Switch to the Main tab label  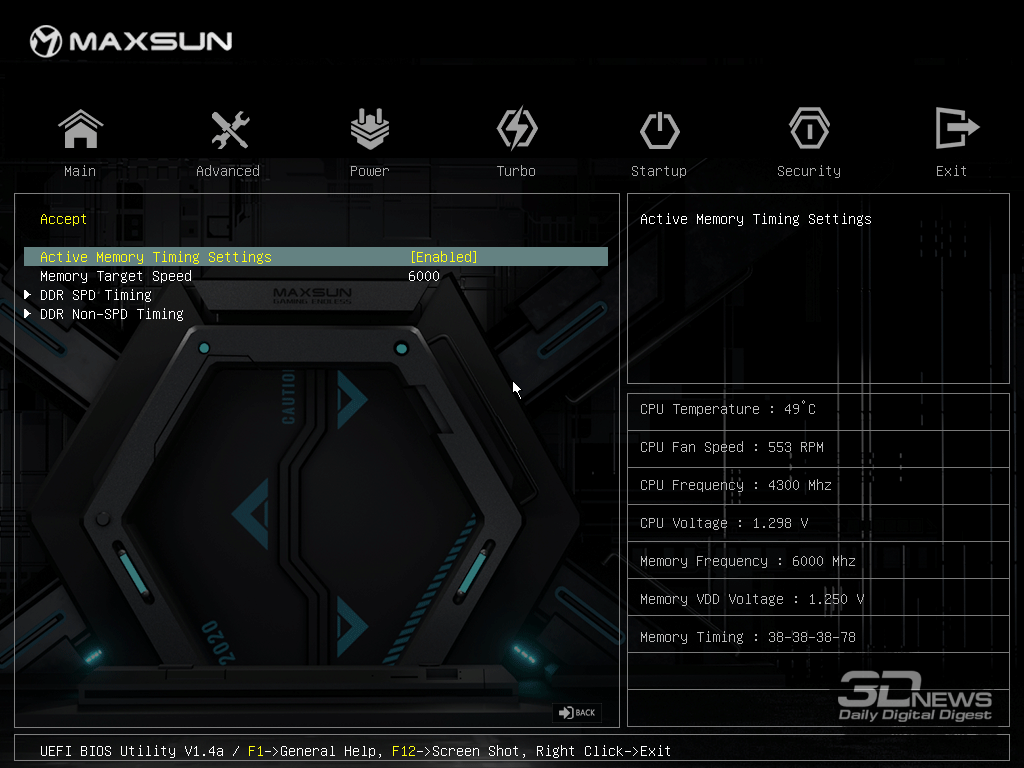pos(80,171)
